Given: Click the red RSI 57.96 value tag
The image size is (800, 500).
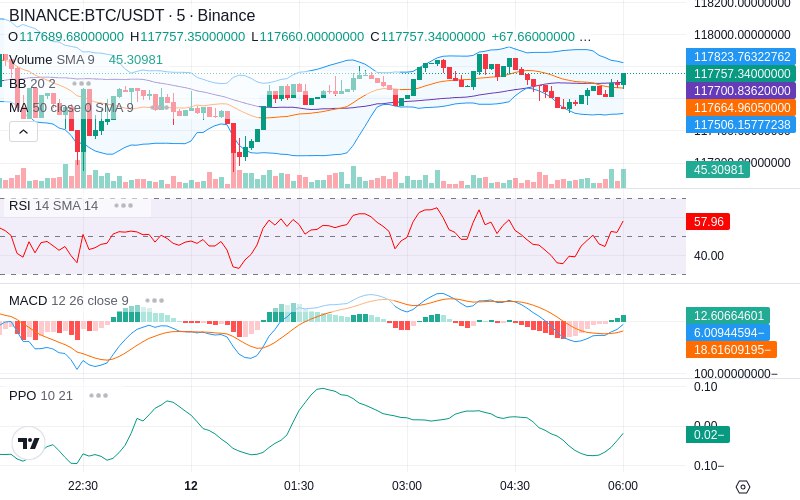Looking at the screenshot, I should (708, 222).
